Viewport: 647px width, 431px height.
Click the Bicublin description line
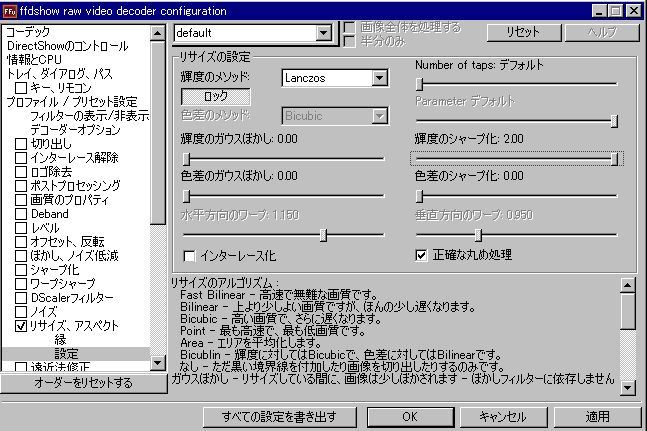(x=341, y=354)
